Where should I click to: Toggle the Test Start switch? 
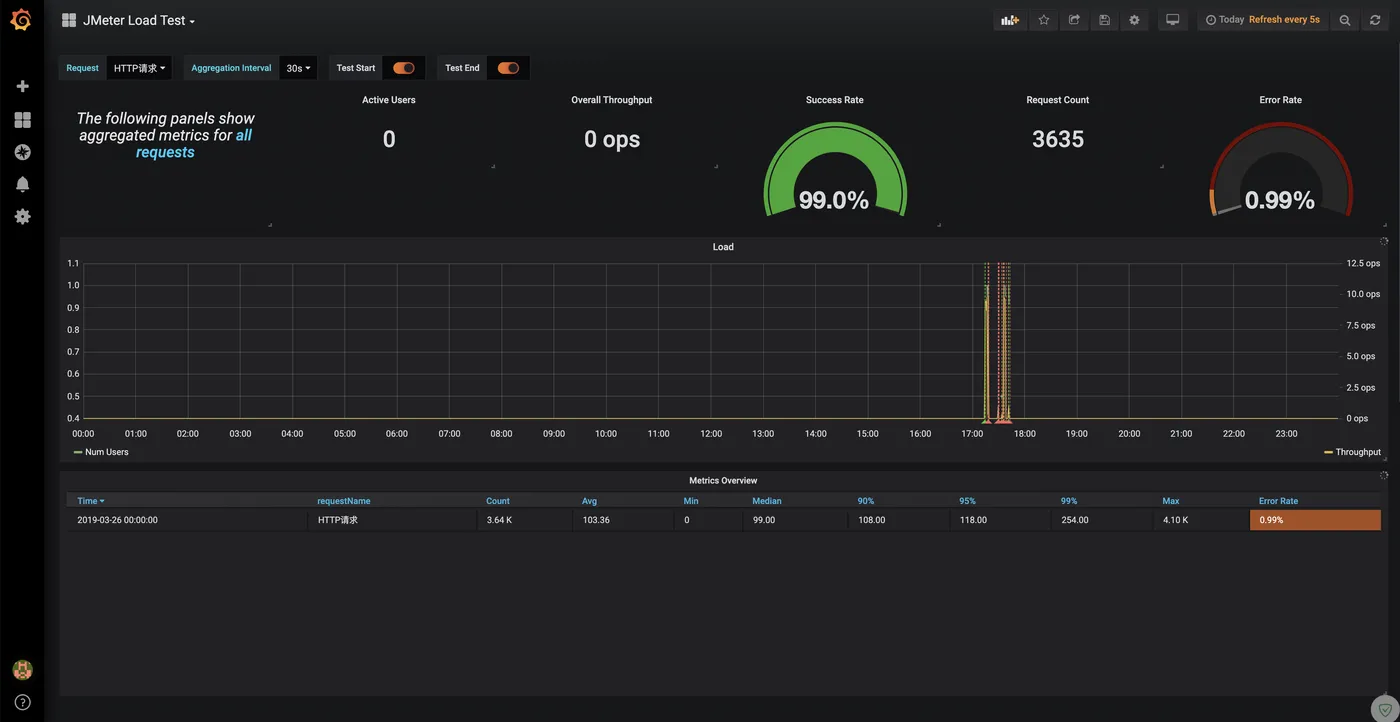click(x=404, y=68)
